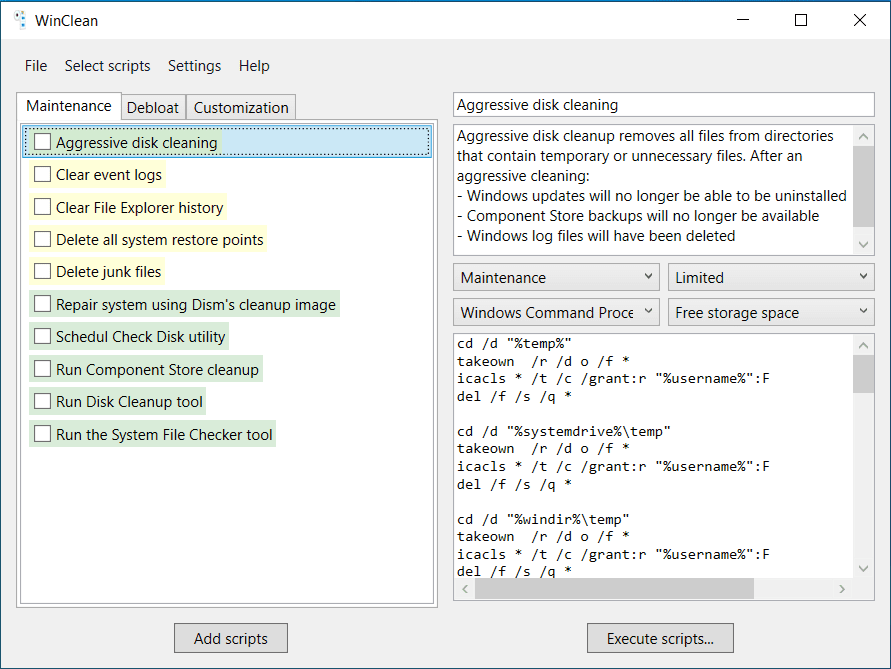Tick the Aggressive disk cleaning checkbox
The width and height of the screenshot is (891, 669).
click(42, 142)
